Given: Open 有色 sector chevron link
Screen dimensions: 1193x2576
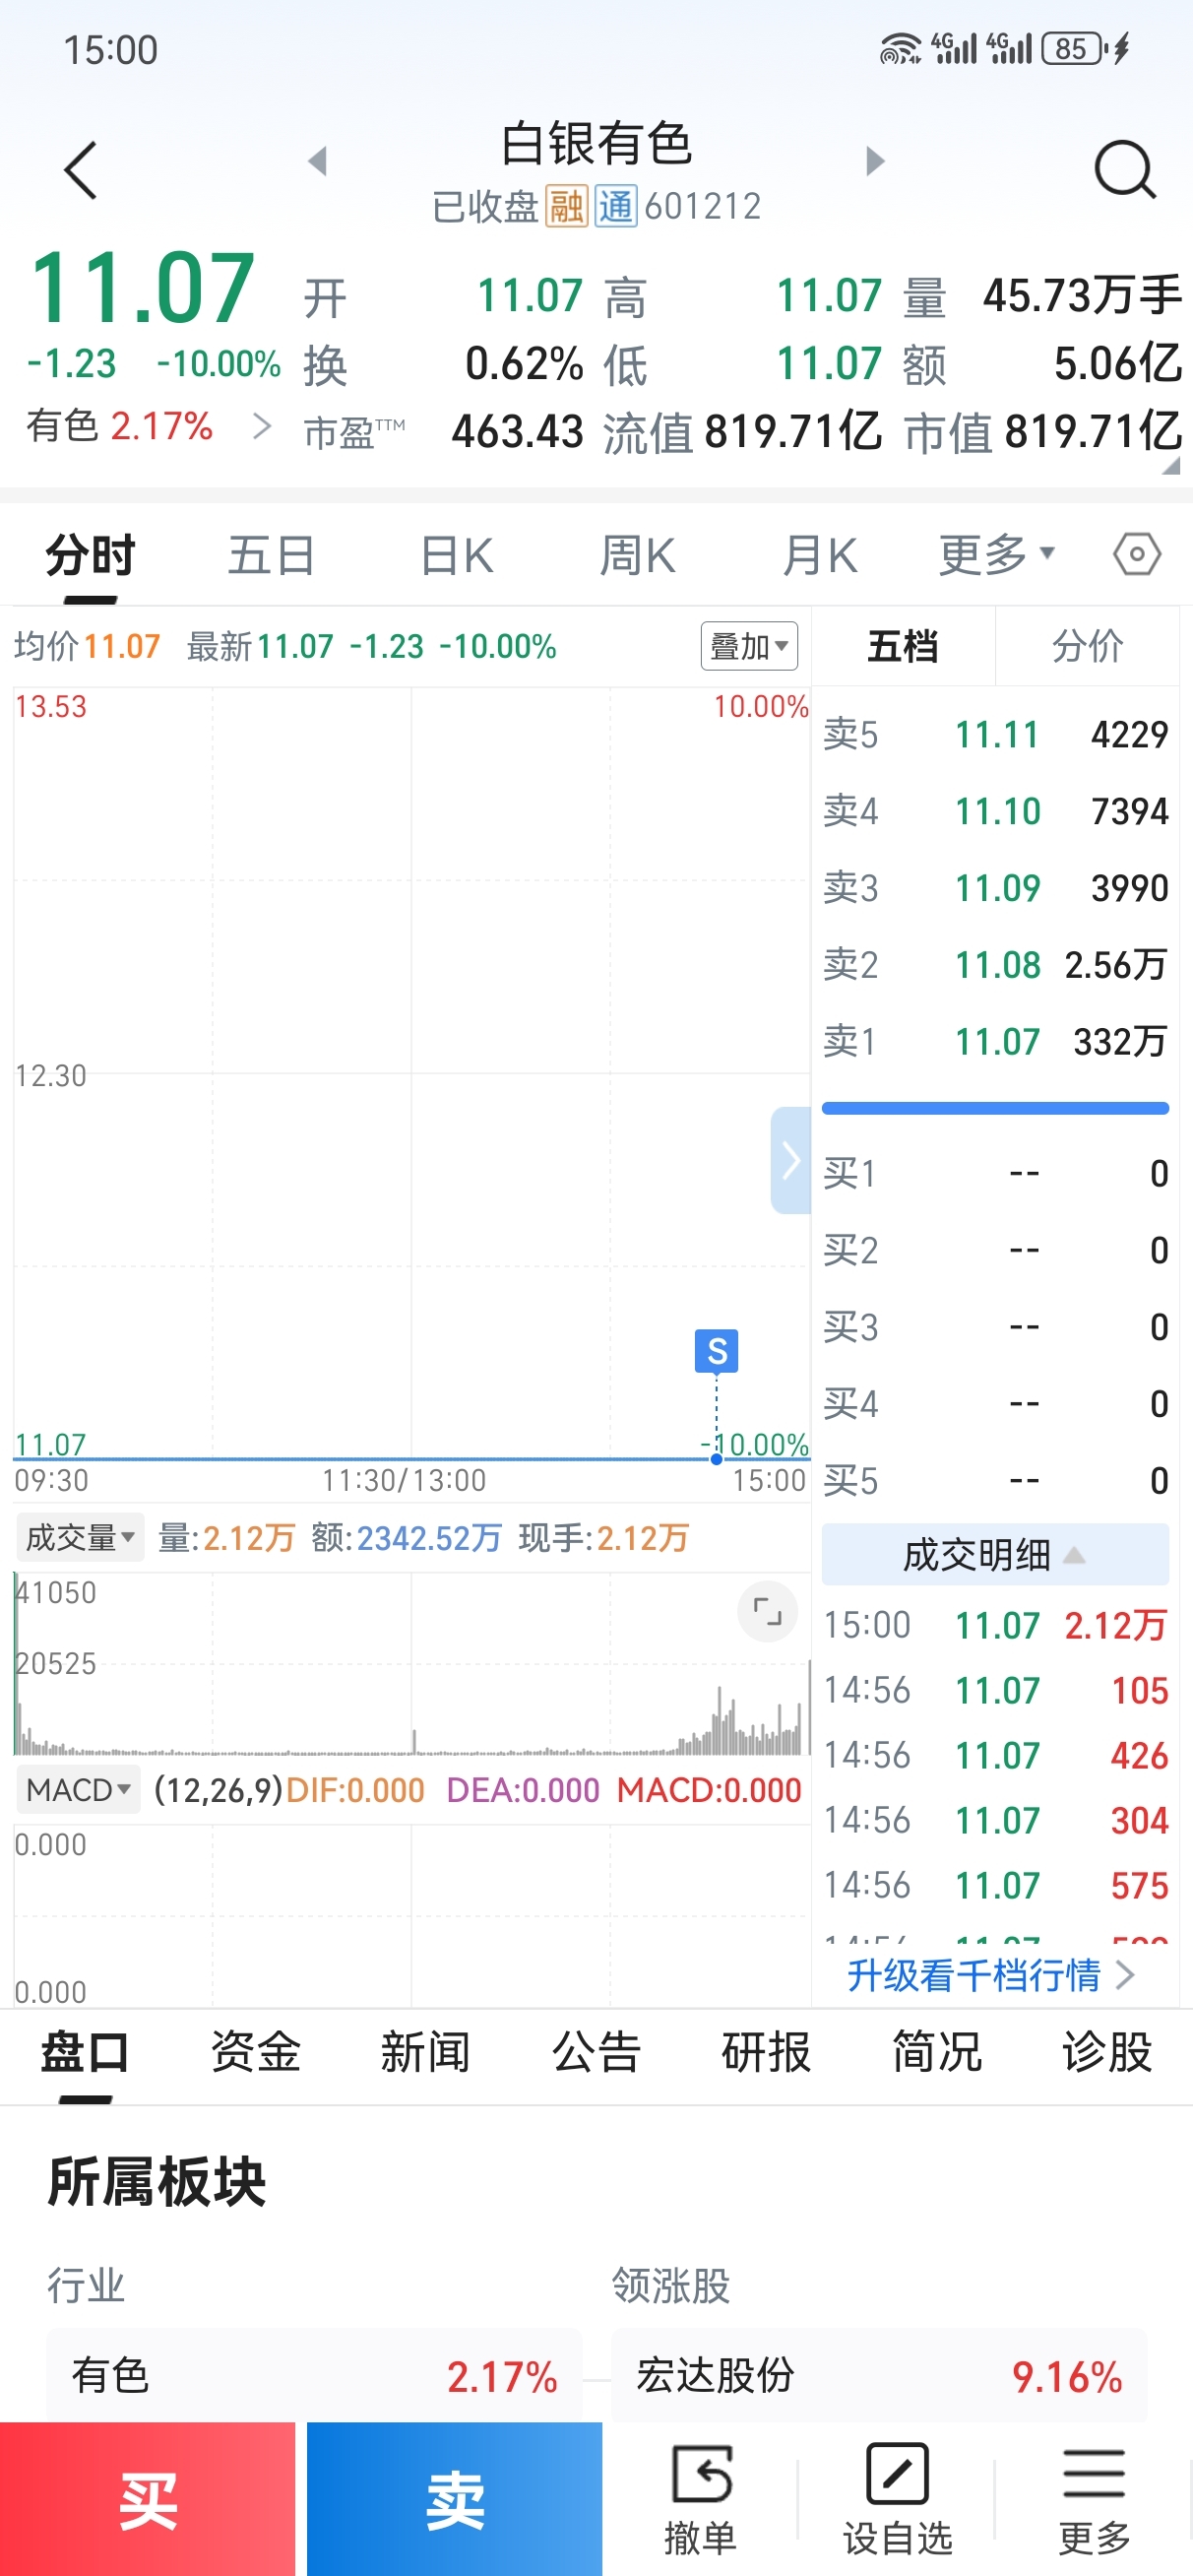Looking at the screenshot, I should tap(262, 426).
